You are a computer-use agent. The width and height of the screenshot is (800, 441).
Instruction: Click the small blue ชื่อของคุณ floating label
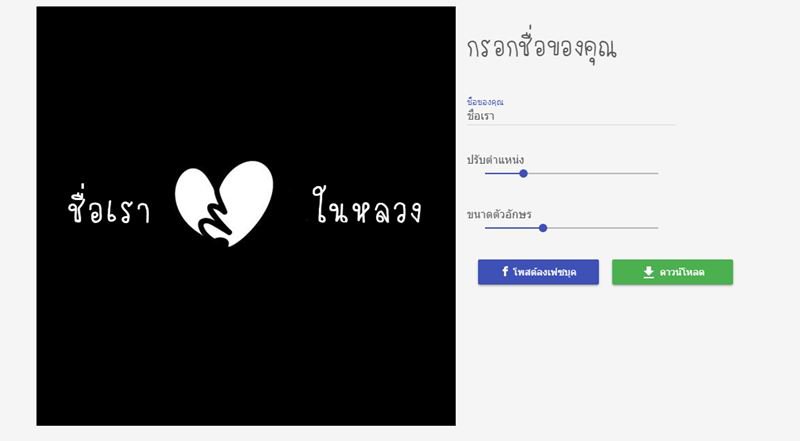pos(485,102)
